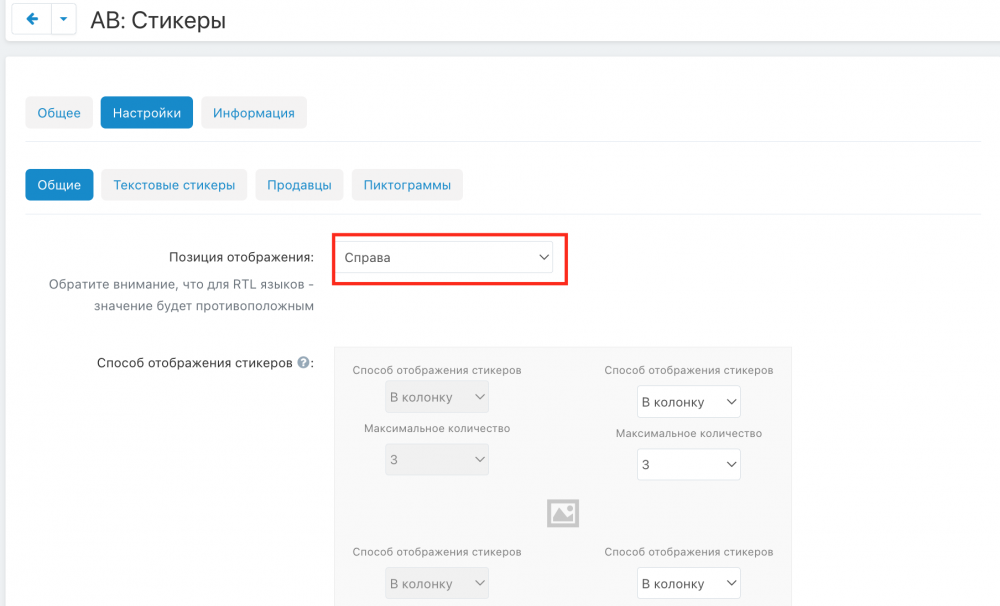Switch to the top-level Общее tab
This screenshot has width=1000, height=606.
pyautogui.click(x=59, y=113)
